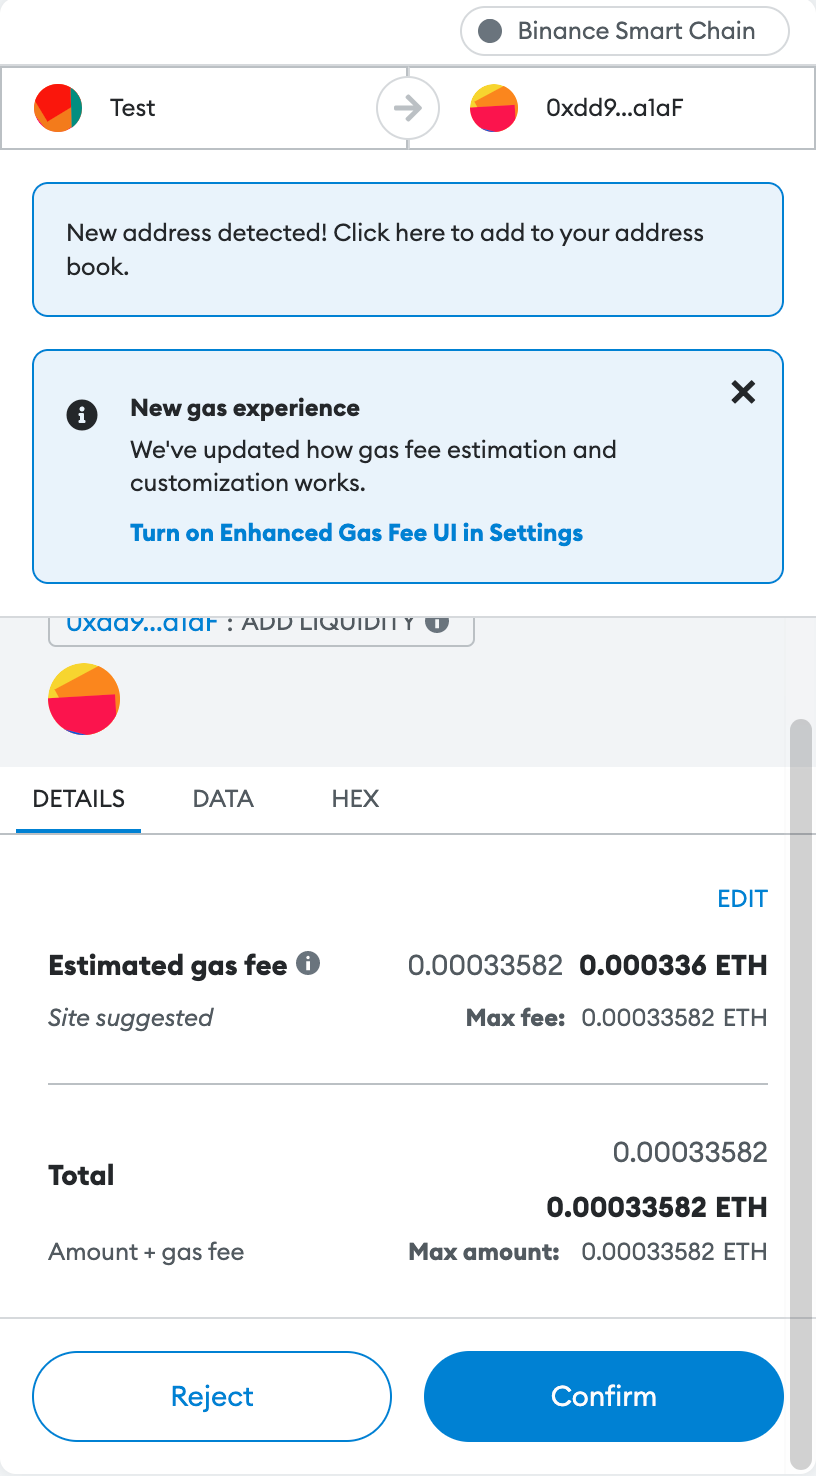Image resolution: width=816 pixels, height=1476 pixels.
Task: Click the info icon in New gas experience banner
Action: tap(82, 414)
